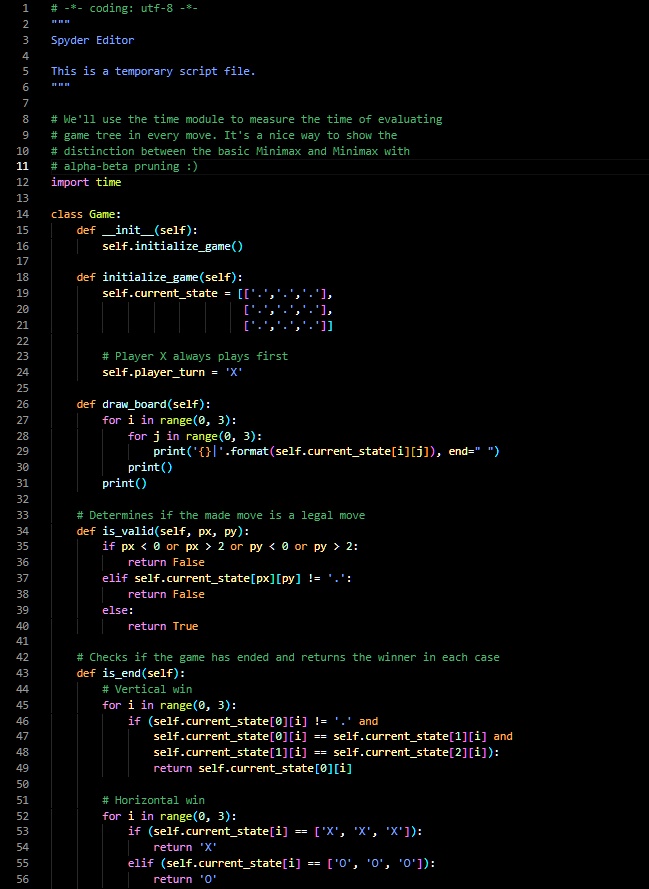Click the 'self.initialize_game()' call
Image resolution: width=649 pixels, height=889 pixels.
point(172,246)
